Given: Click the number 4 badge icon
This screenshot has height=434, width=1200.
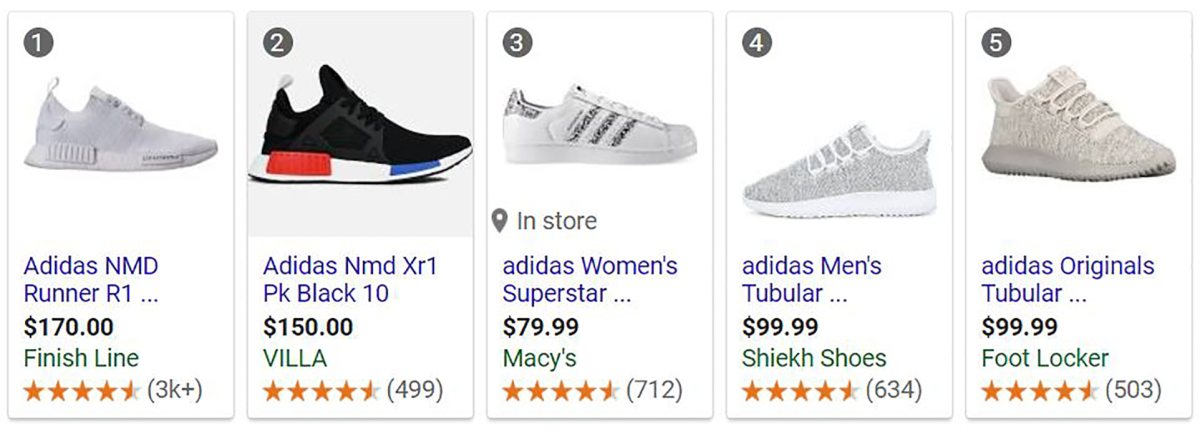Looking at the screenshot, I should click(757, 42).
